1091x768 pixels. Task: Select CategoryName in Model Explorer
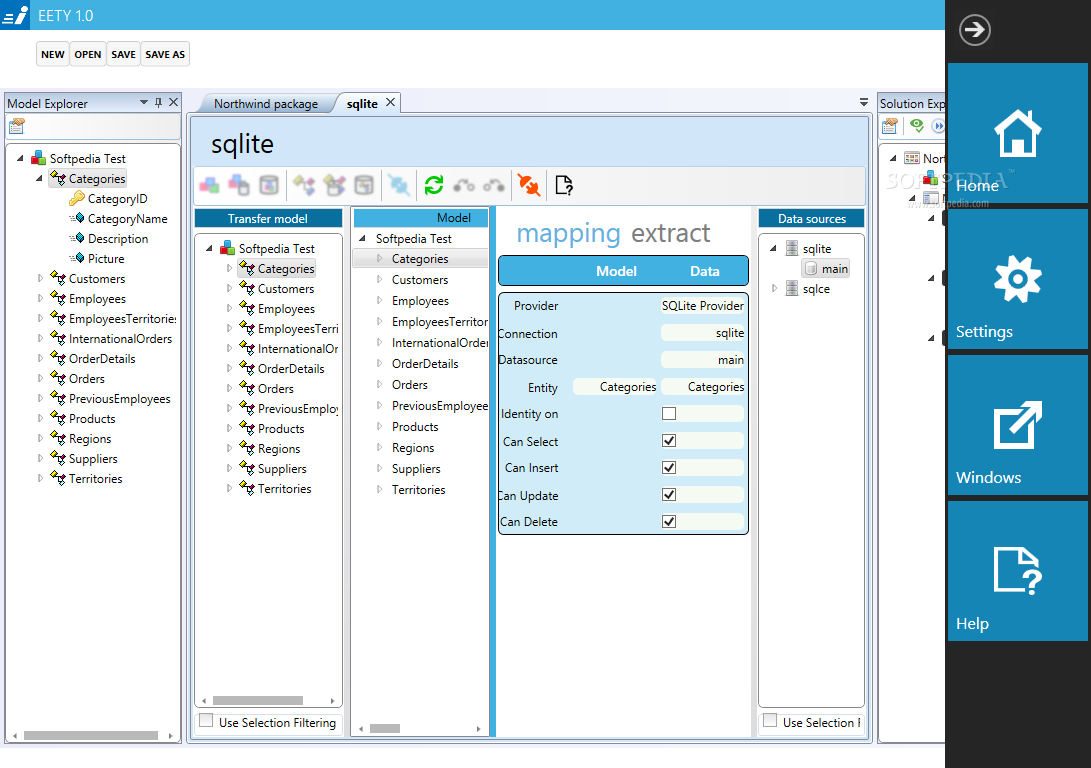pos(127,218)
